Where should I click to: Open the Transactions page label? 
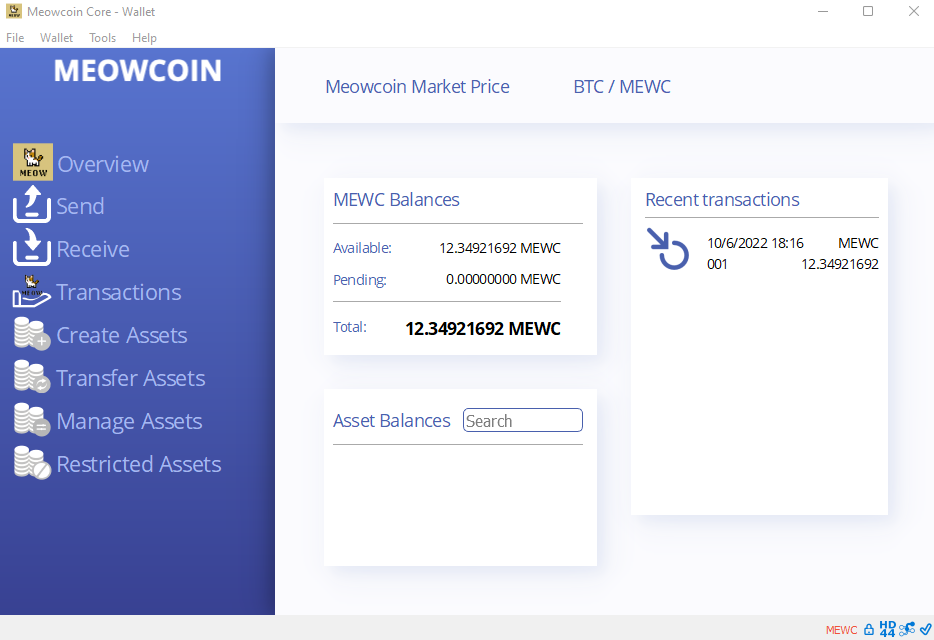(x=119, y=292)
